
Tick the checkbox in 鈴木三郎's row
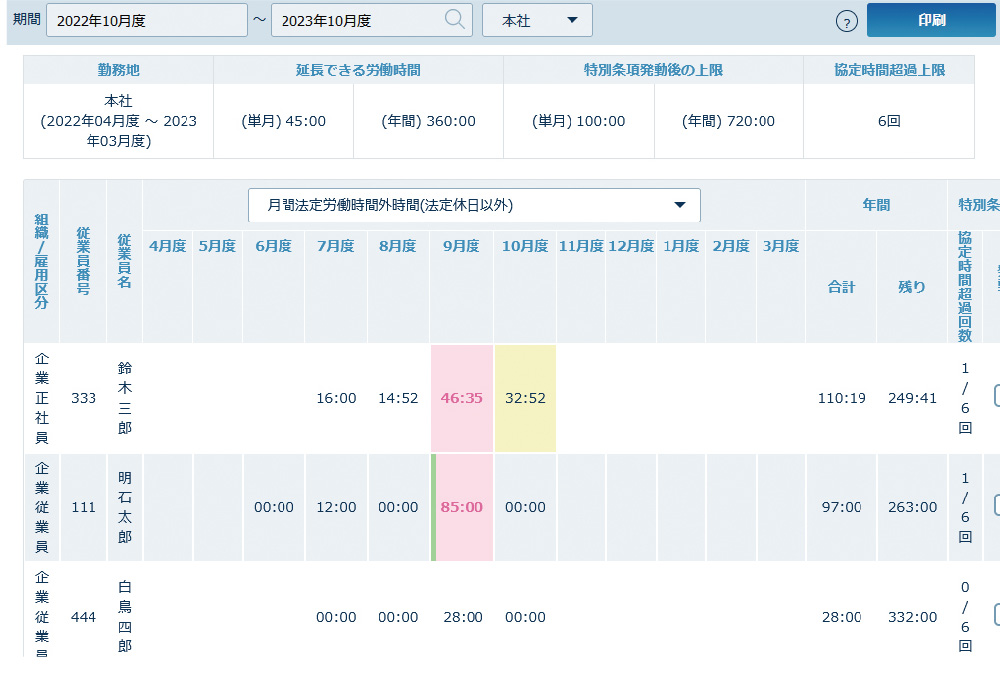[x=997, y=396]
